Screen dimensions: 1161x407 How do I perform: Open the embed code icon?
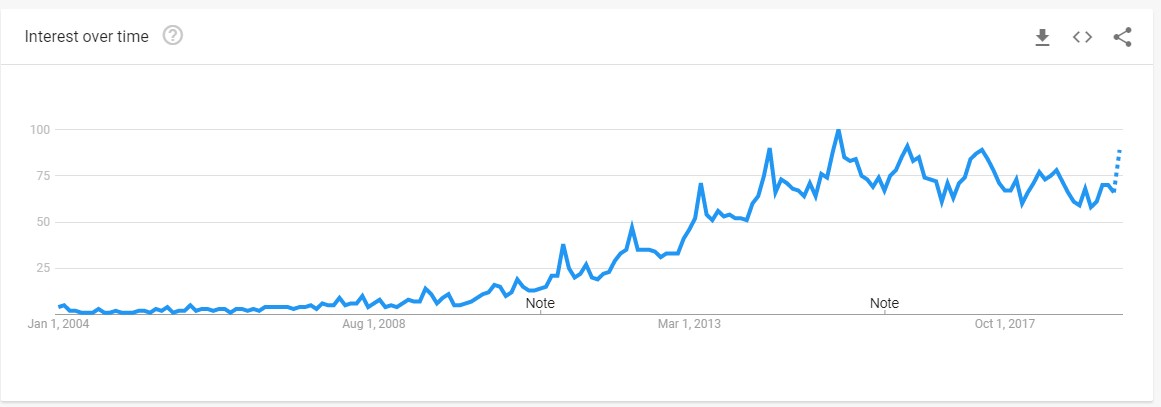coord(1083,37)
